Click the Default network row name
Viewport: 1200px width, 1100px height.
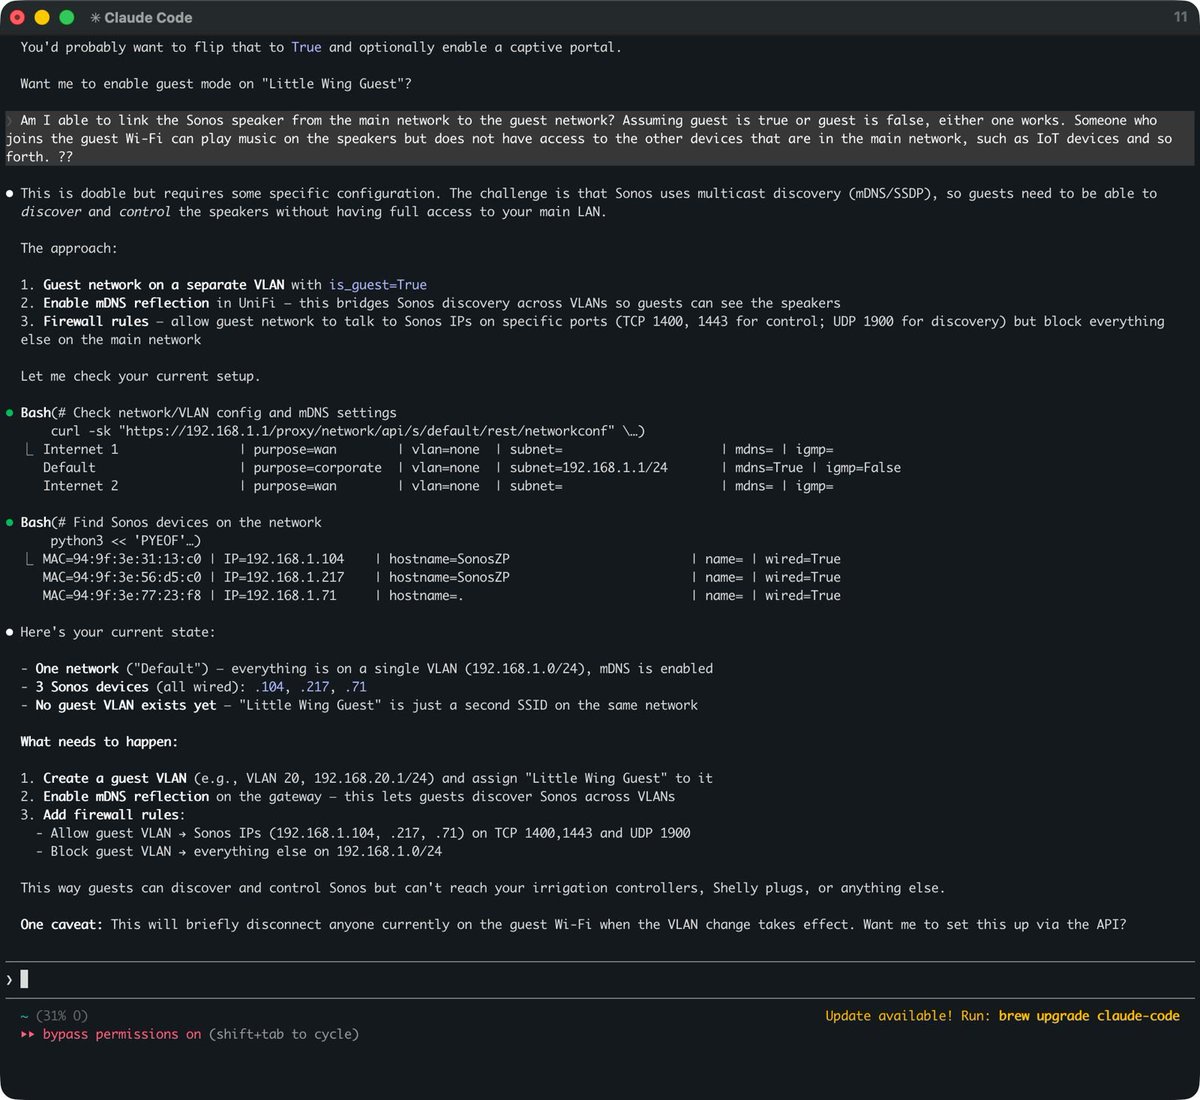(x=69, y=467)
